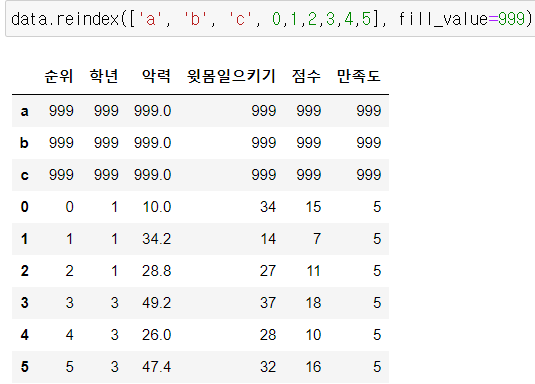Click bold row index label 4

coord(24,335)
